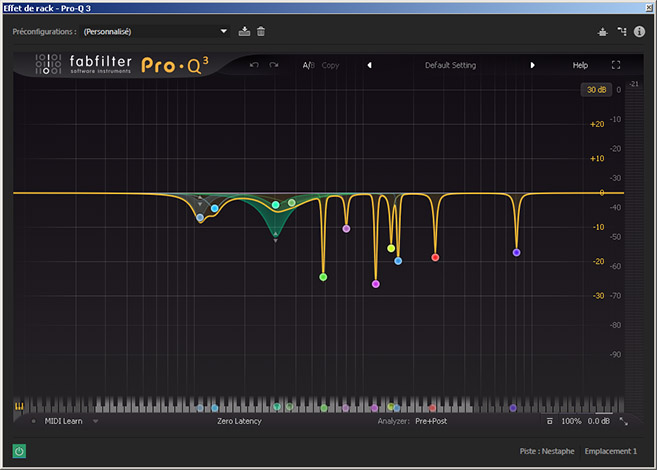Select the yellow-green EQ band node

point(391,248)
